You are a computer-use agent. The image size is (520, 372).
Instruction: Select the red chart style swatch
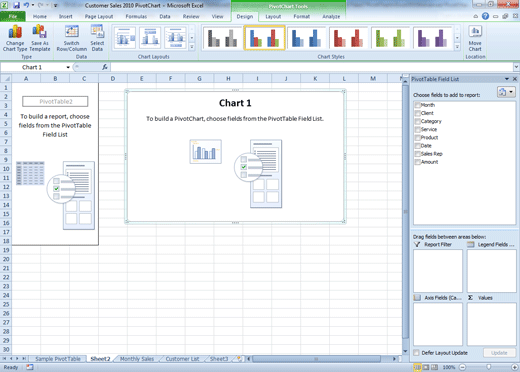pyautogui.click(x=348, y=38)
